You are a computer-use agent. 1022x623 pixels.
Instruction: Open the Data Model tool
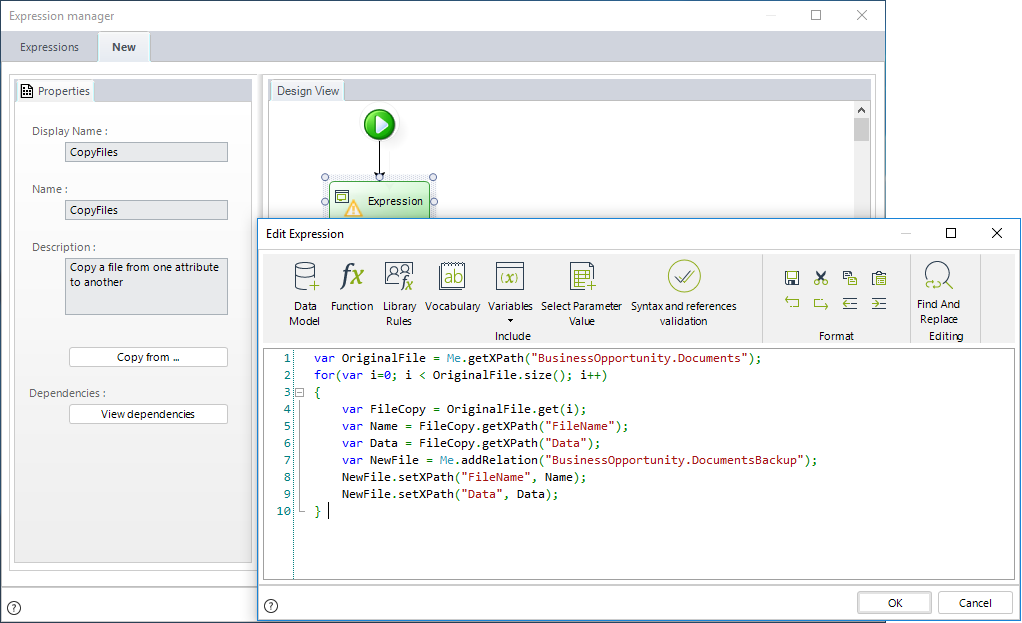(x=304, y=294)
